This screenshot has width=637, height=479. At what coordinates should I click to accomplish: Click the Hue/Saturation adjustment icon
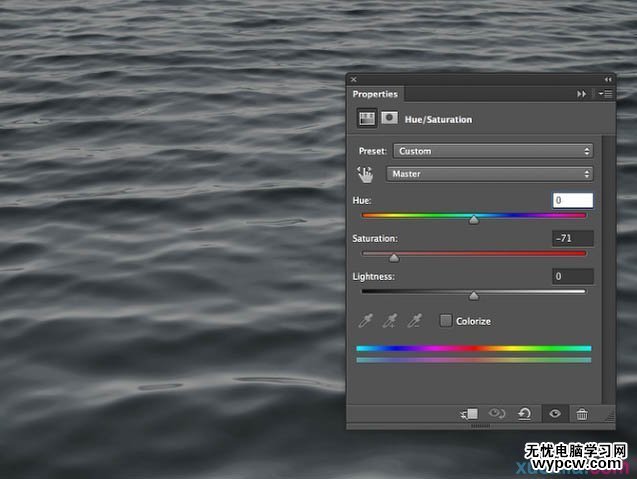(x=367, y=119)
